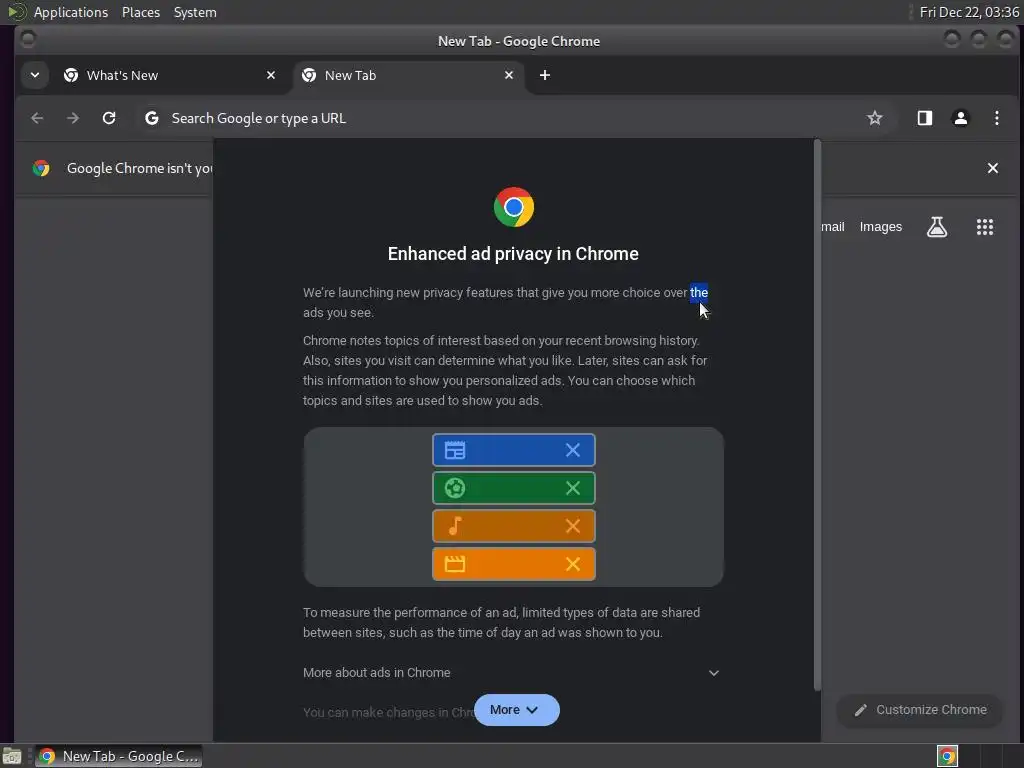This screenshot has width=1024, height=768.
Task: Open the Google apps grid
Action: pyautogui.click(x=985, y=227)
